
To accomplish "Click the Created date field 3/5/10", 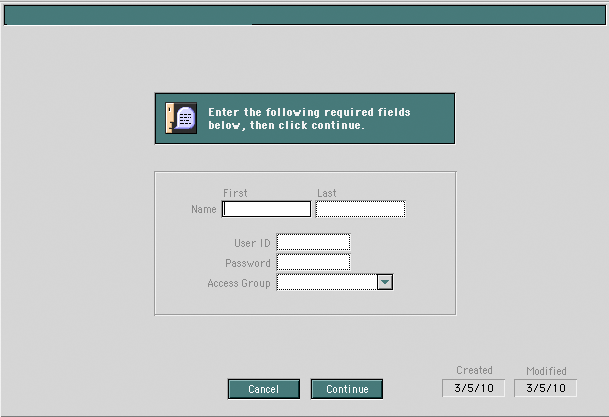I will pyautogui.click(x=473, y=388).
